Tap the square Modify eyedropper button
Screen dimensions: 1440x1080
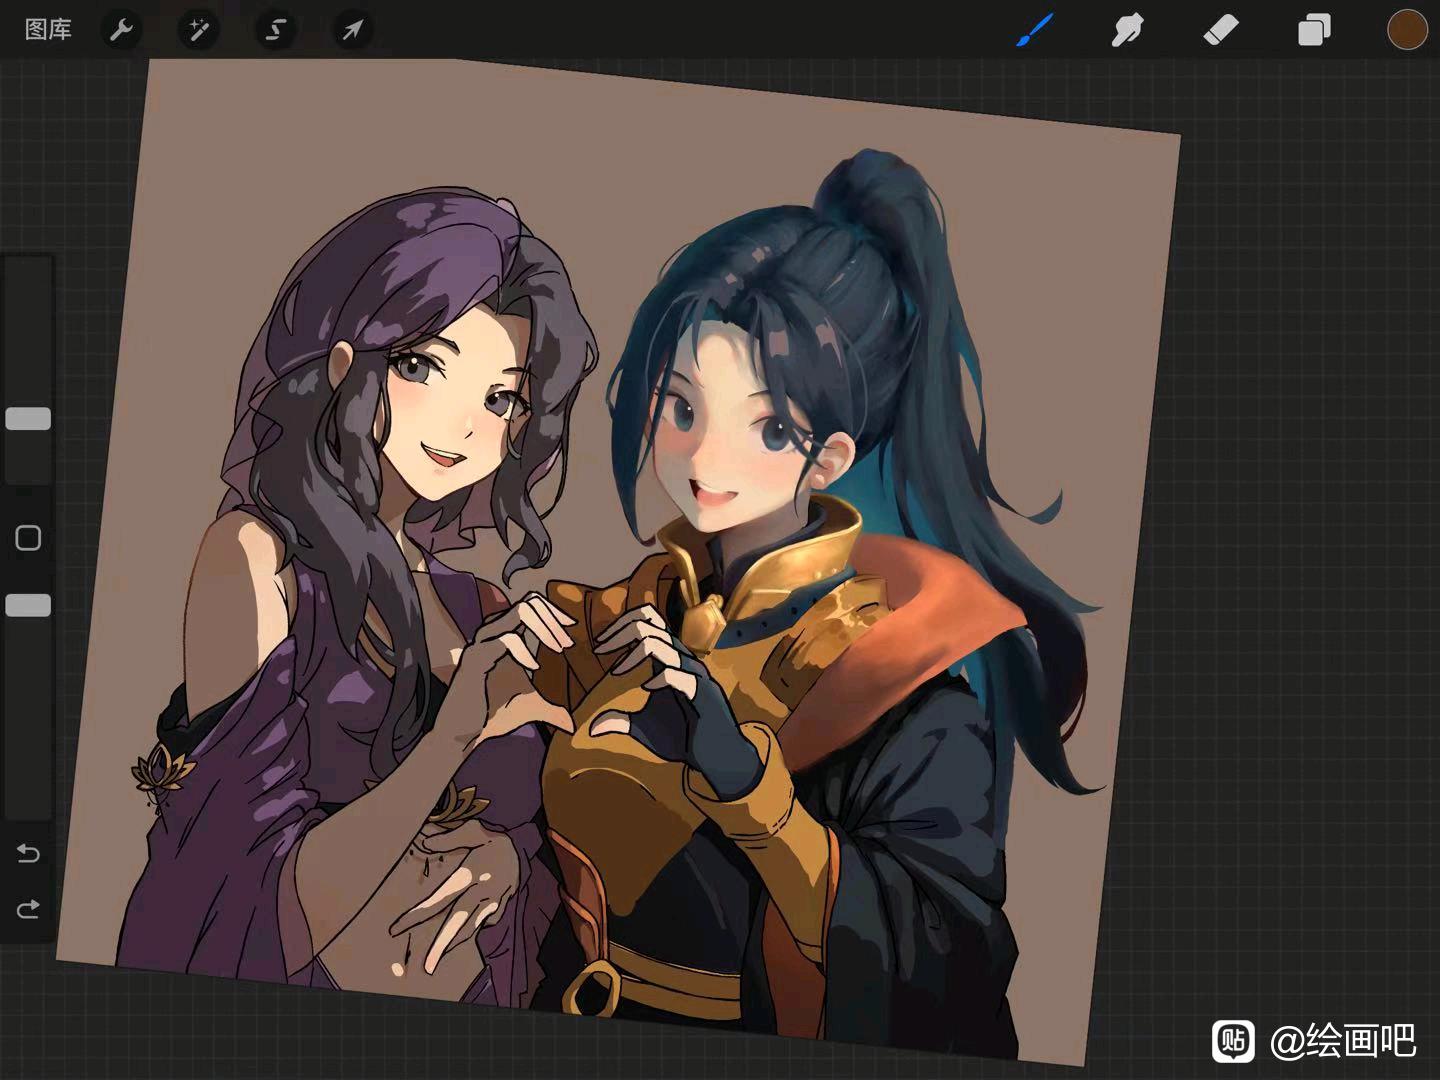pos(28,538)
